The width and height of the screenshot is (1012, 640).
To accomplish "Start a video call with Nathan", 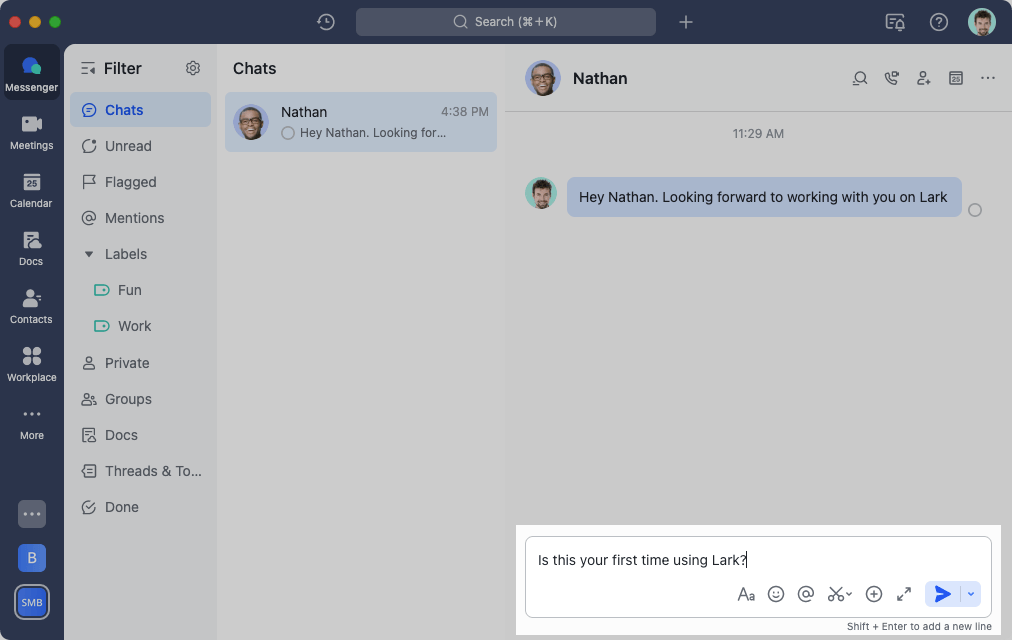I will click(891, 78).
